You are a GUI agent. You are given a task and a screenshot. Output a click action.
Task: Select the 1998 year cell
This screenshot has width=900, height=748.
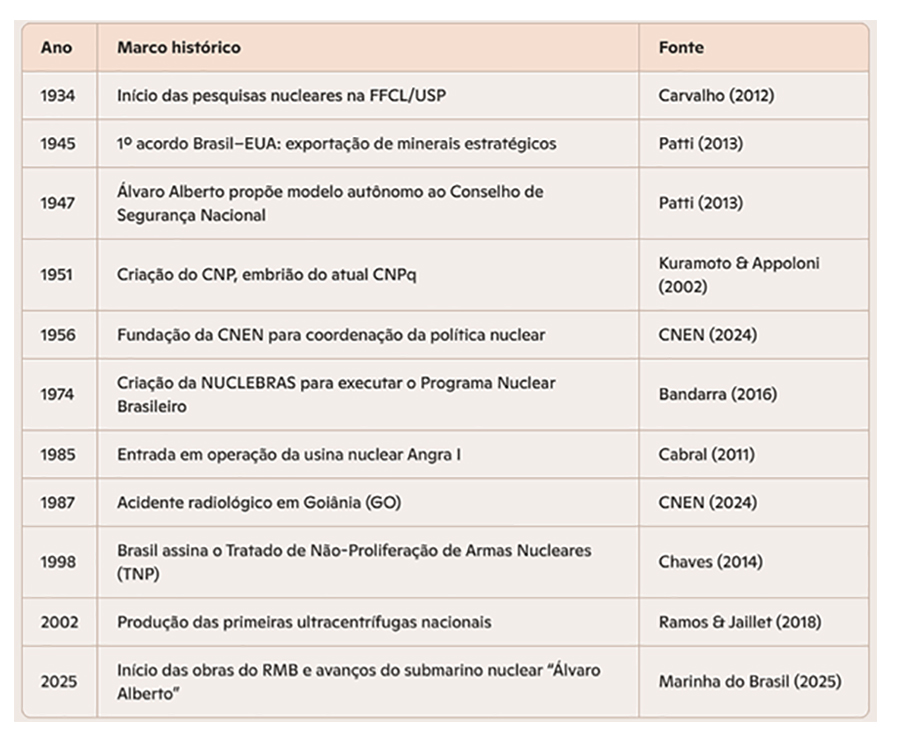pos(57,562)
